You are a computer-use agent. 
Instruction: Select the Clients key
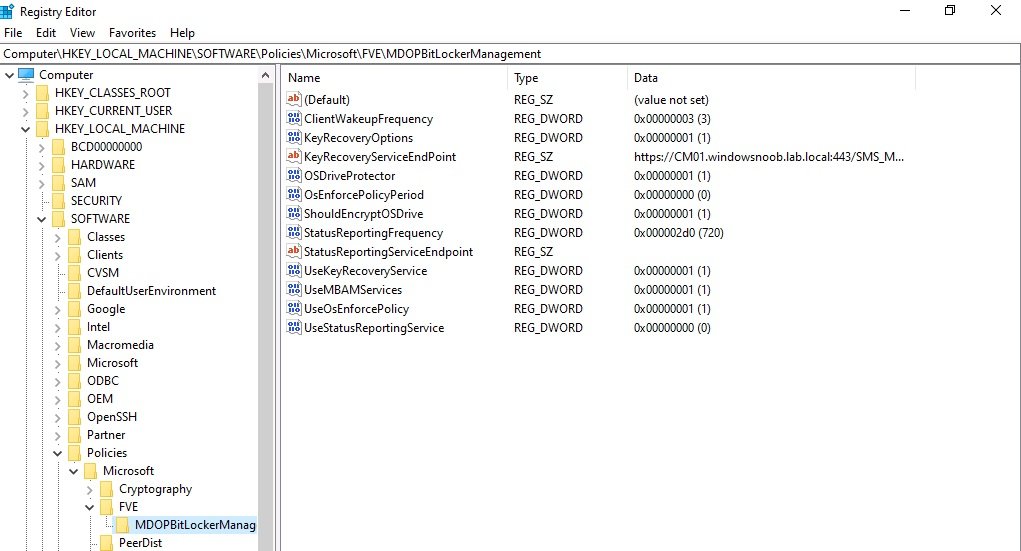click(105, 255)
